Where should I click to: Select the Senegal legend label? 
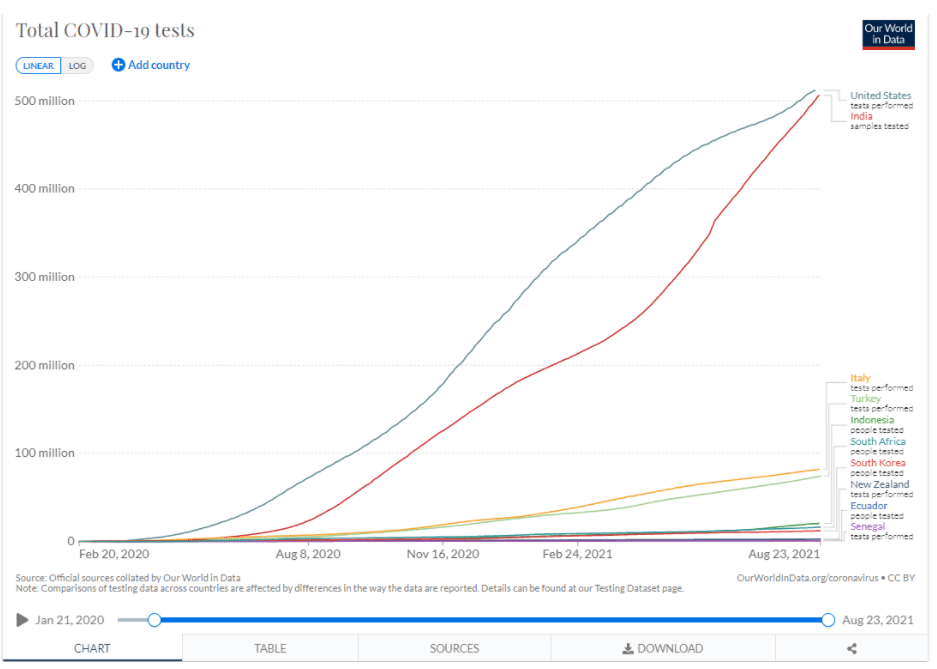click(x=867, y=526)
